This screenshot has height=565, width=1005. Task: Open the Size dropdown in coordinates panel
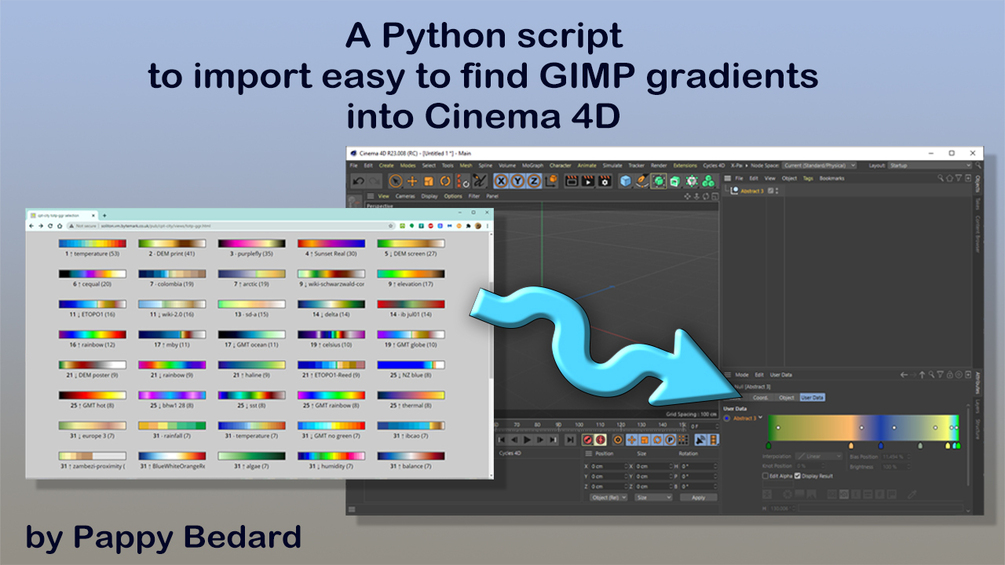click(653, 497)
